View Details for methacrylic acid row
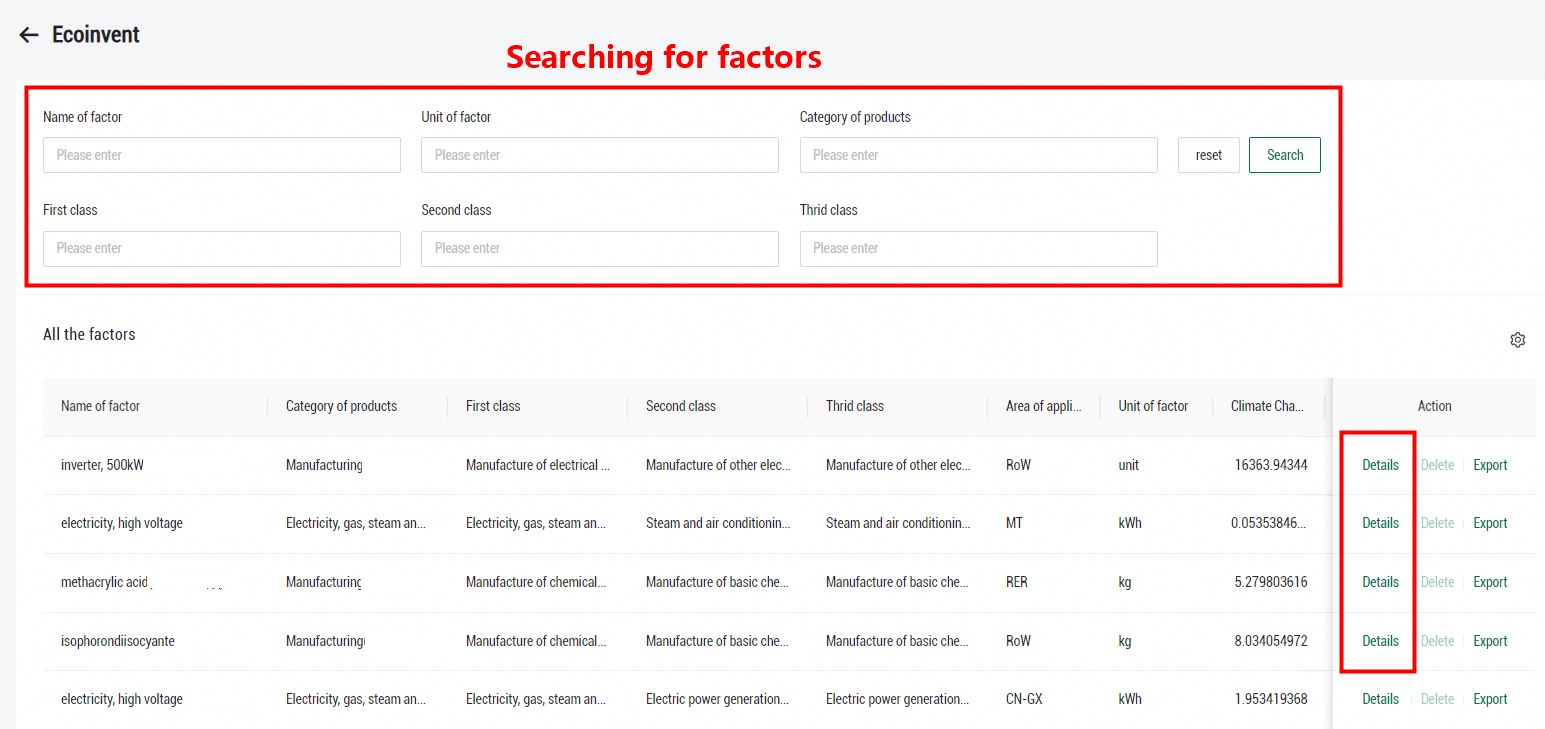The image size is (1545, 729). pyautogui.click(x=1380, y=582)
